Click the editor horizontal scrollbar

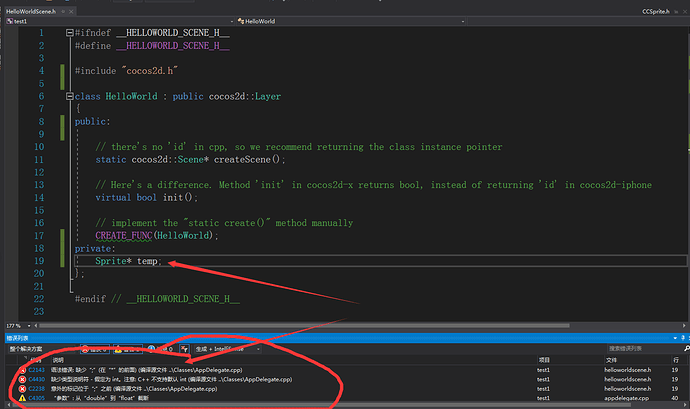pyautogui.click(x=304, y=326)
